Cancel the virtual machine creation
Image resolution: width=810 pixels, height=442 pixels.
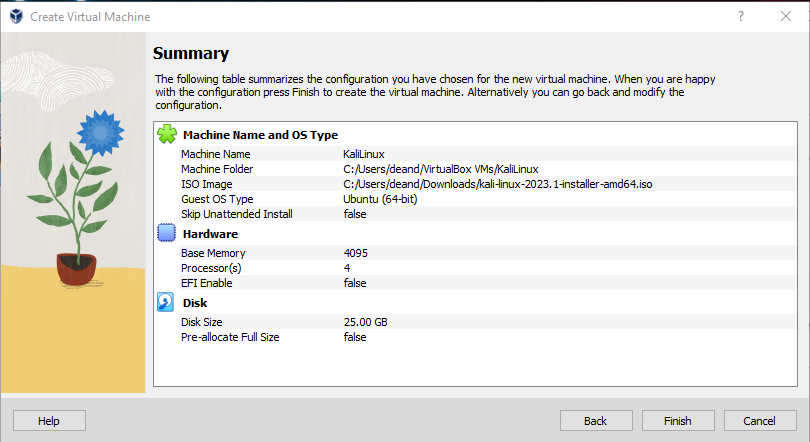[759, 421]
